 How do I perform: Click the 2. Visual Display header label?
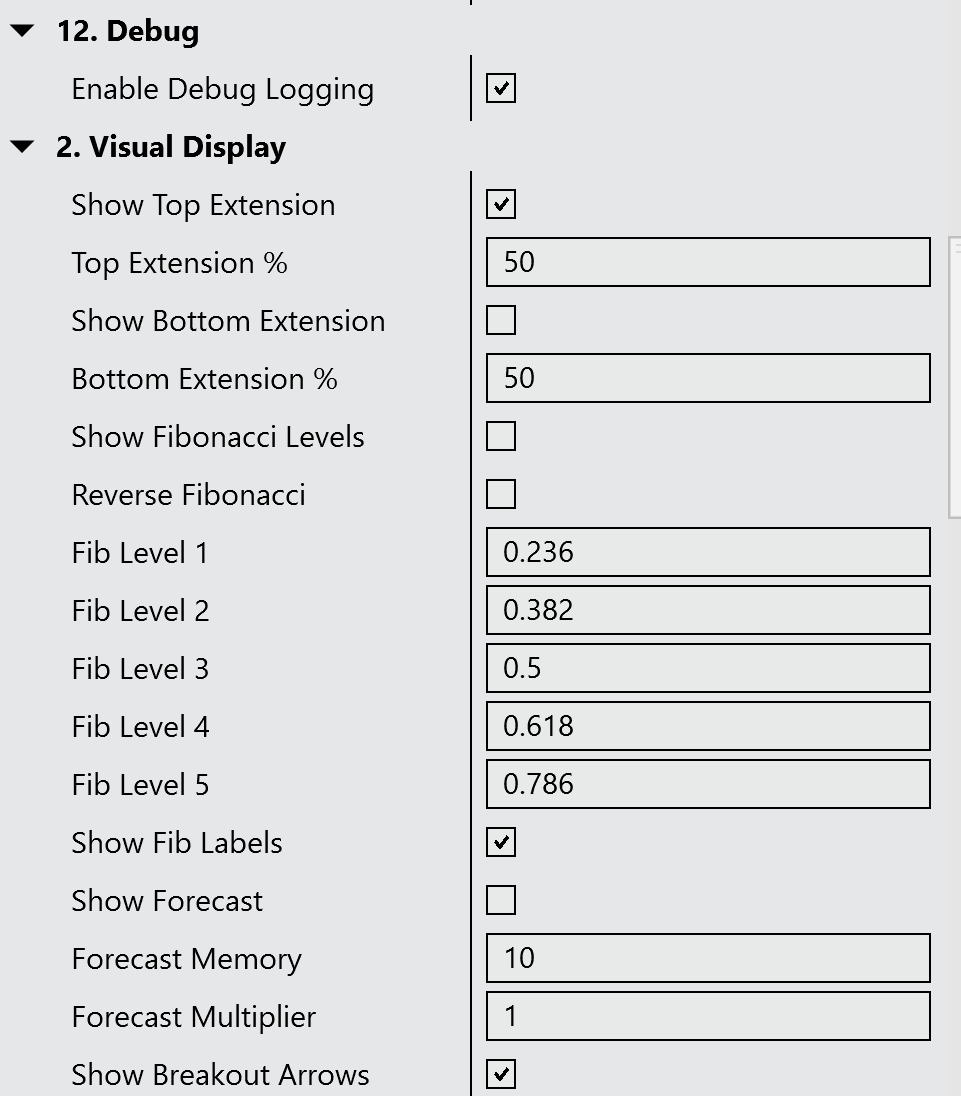tap(171, 148)
